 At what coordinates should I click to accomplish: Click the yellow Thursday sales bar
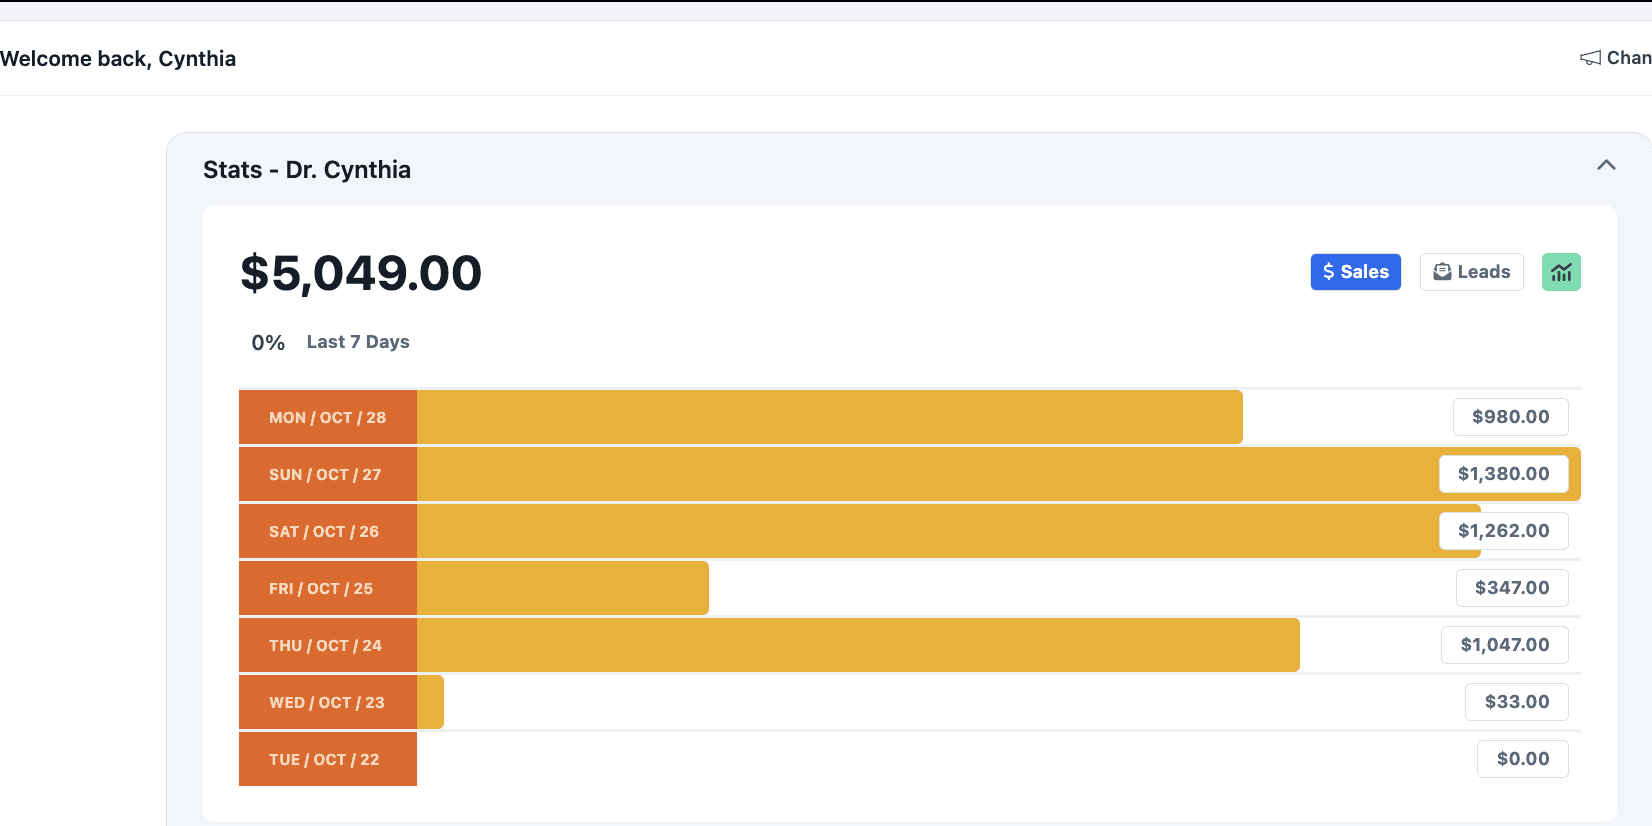858,645
